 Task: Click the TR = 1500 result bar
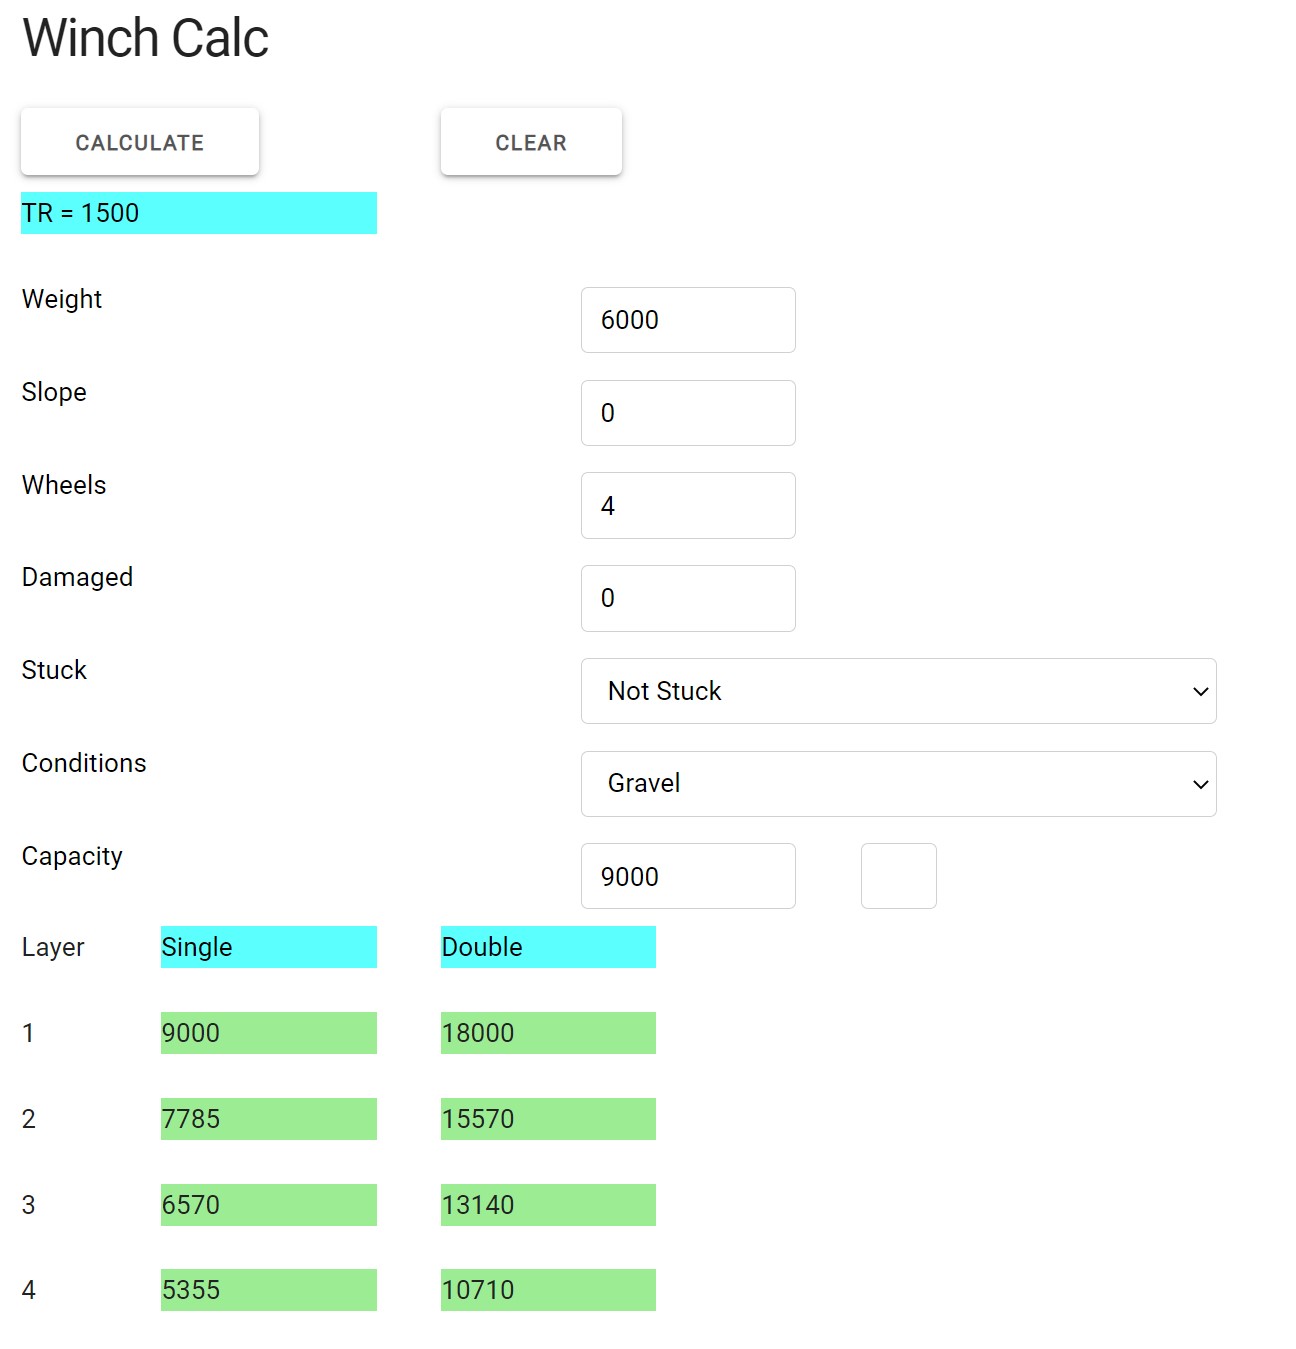tap(199, 213)
